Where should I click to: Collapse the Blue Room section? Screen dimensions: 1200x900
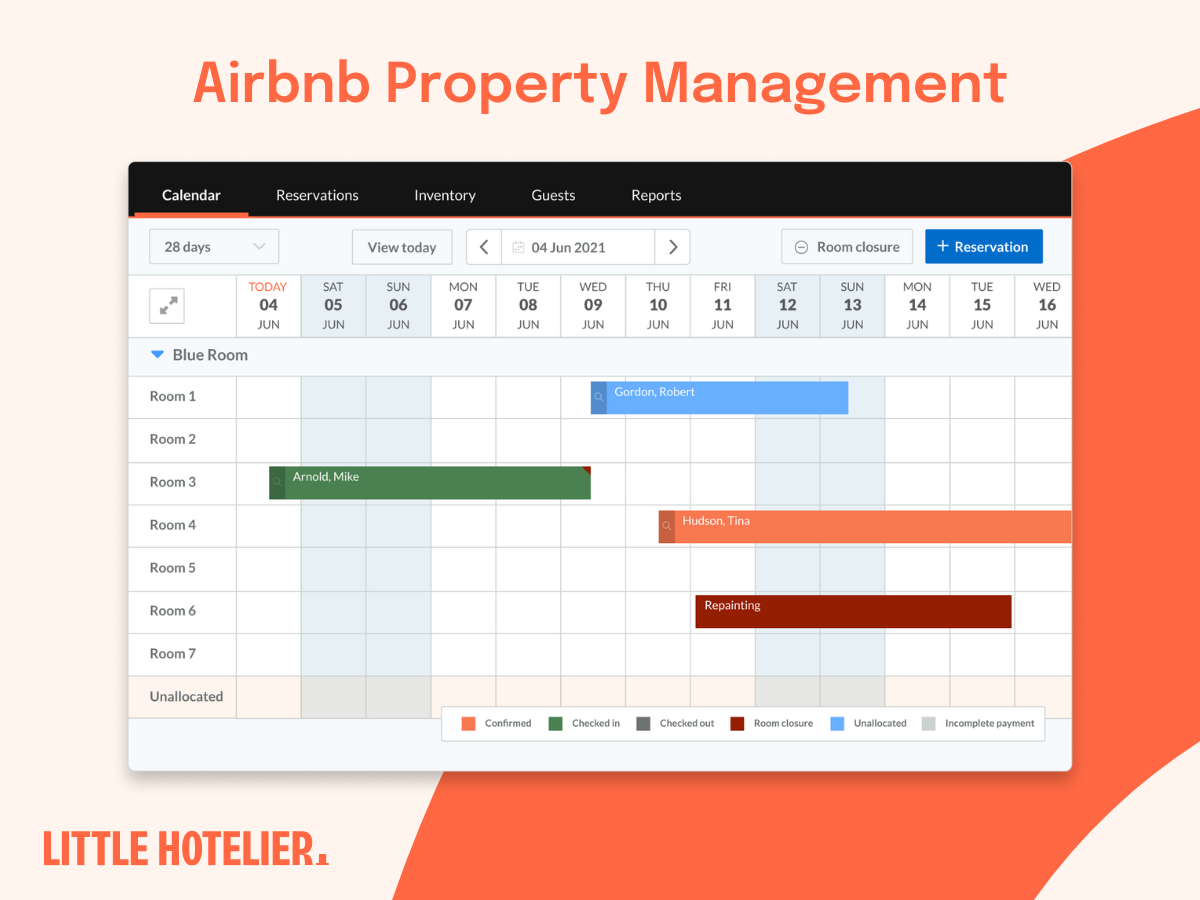pos(157,354)
